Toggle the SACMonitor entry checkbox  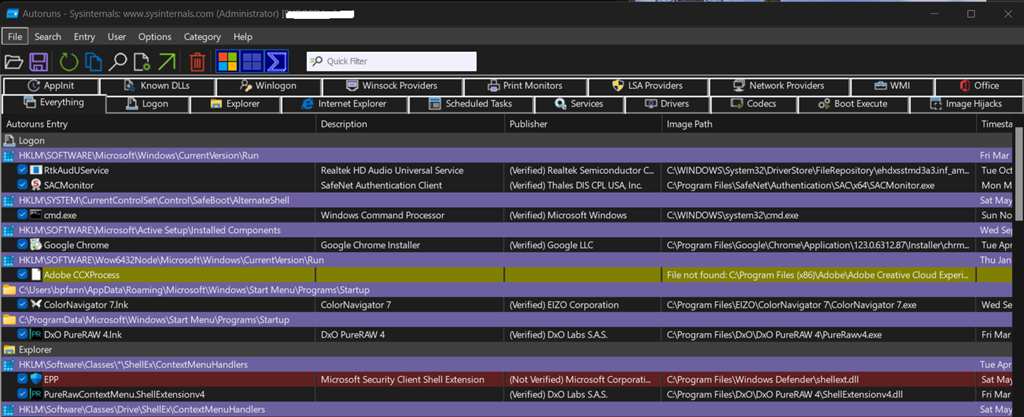pos(23,185)
